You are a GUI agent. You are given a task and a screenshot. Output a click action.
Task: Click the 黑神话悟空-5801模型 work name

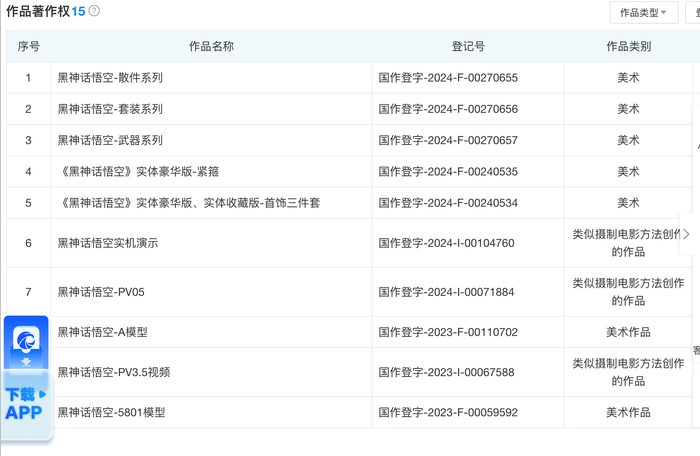(x=111, y=412)
